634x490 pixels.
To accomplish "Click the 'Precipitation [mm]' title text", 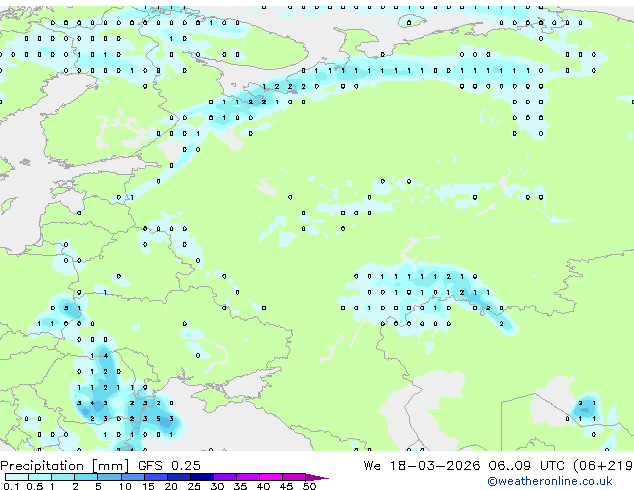I will (65, 466).
